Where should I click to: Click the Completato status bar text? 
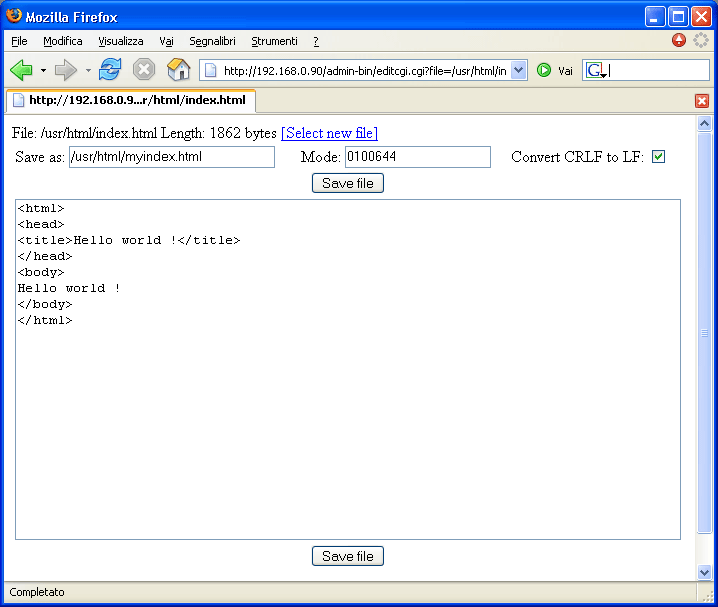point(37,592)
